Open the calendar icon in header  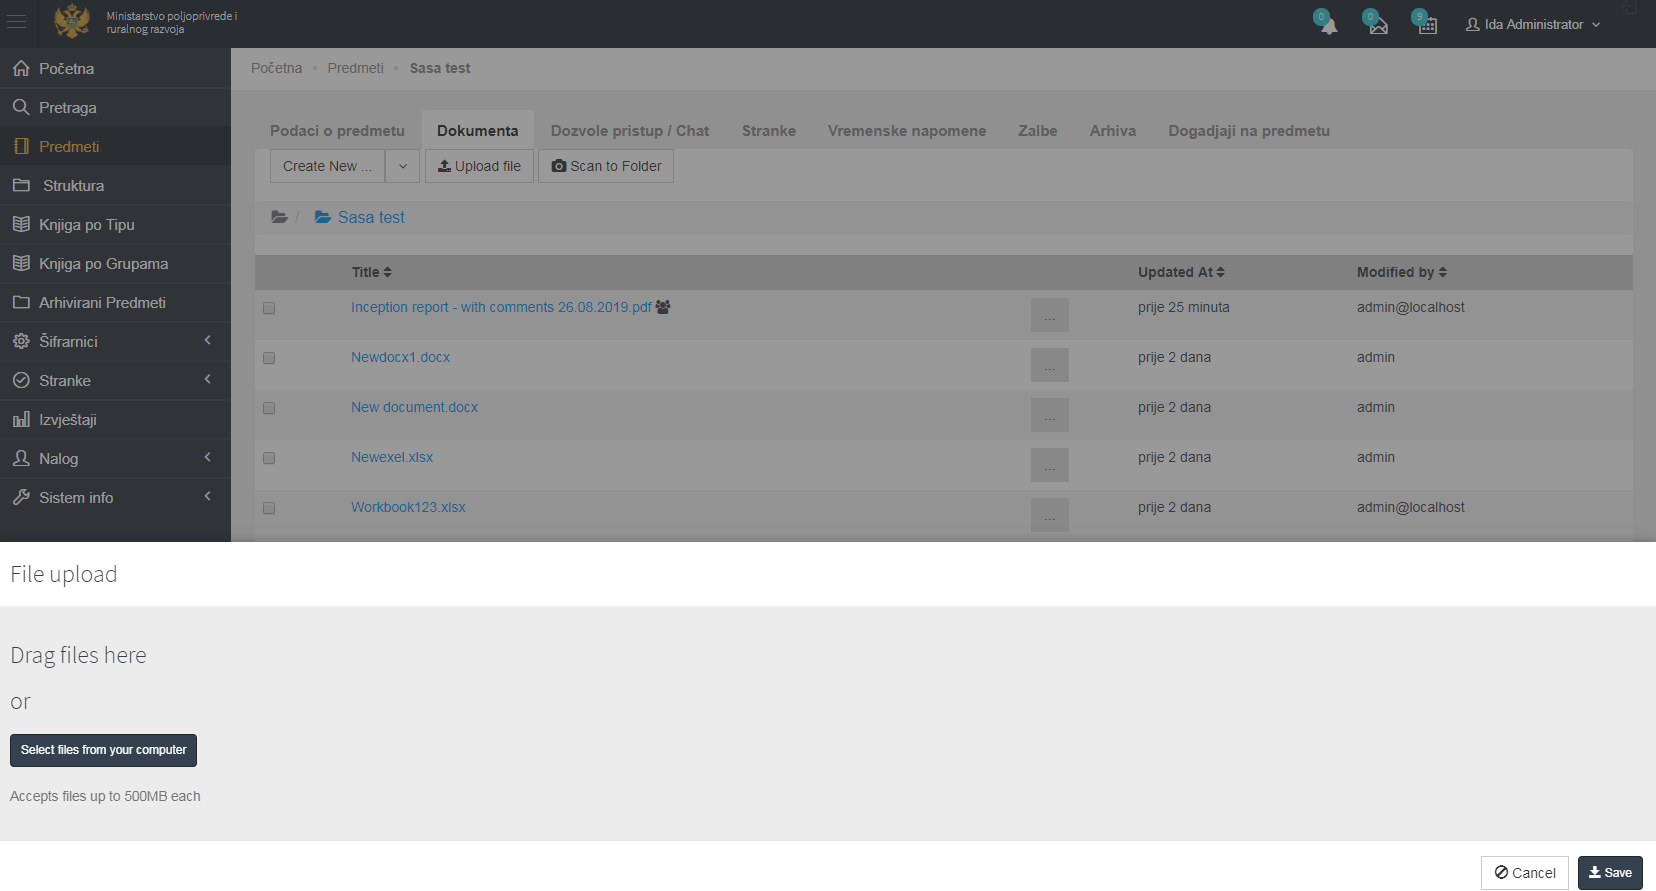pyautogui.click(x=1427, y=25)
